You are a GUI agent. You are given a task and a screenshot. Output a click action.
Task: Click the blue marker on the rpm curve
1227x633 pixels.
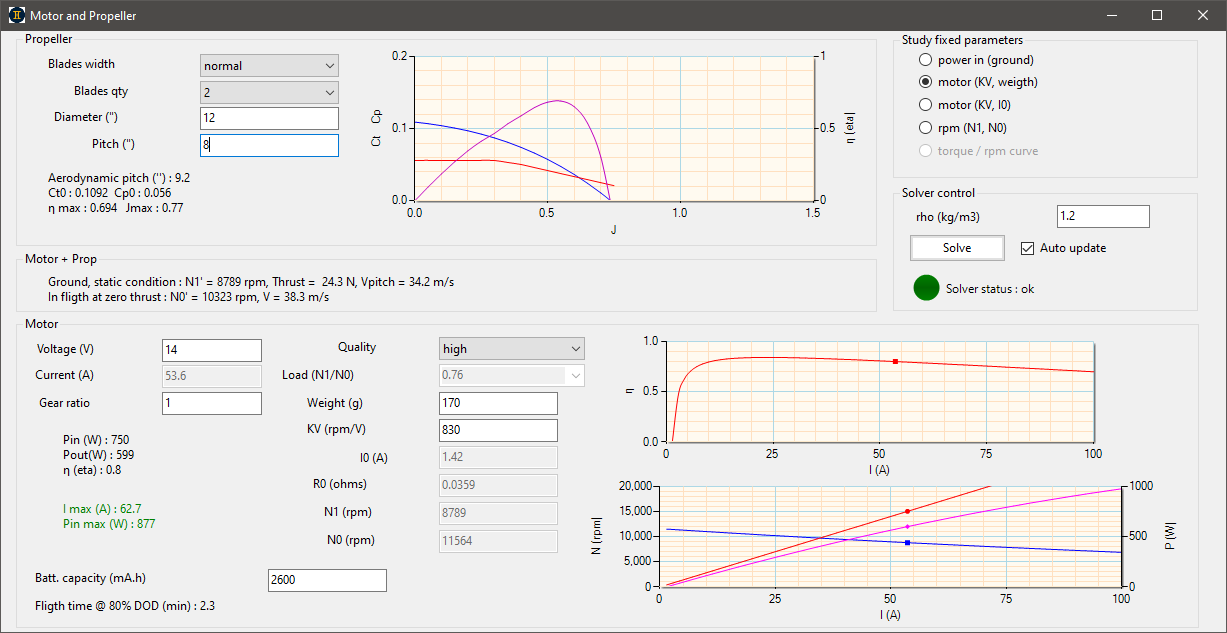point(907,542)
